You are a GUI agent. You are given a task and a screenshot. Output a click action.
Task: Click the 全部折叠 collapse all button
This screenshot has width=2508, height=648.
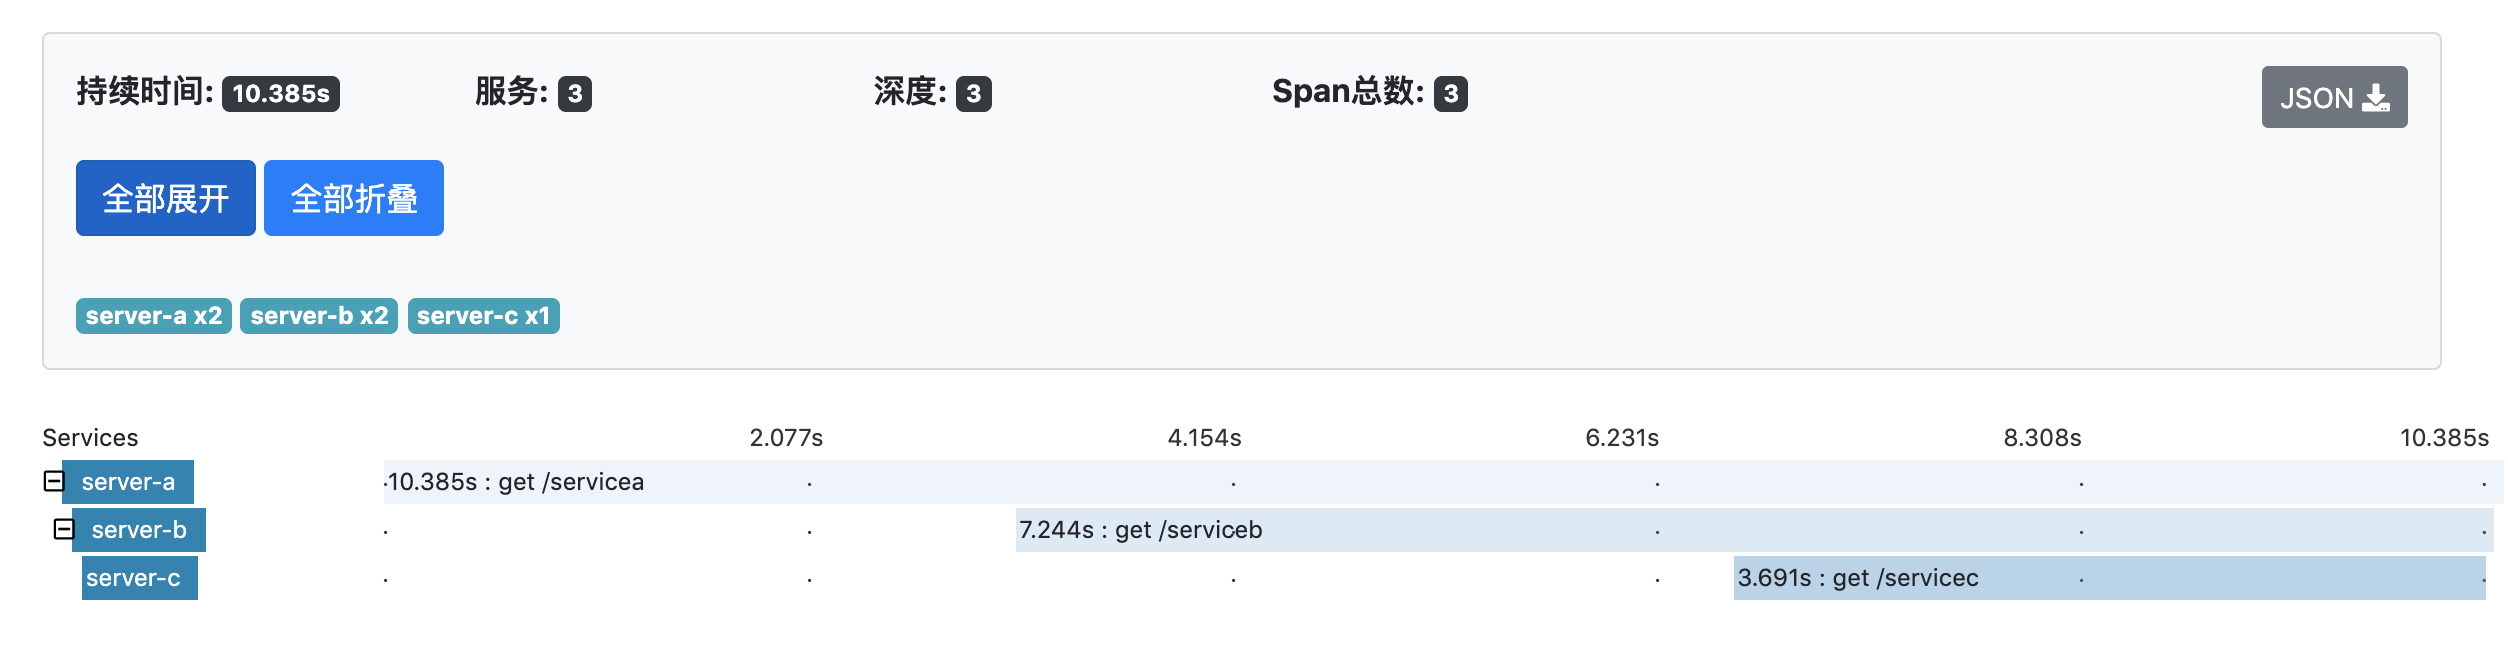tap(353, 198)
